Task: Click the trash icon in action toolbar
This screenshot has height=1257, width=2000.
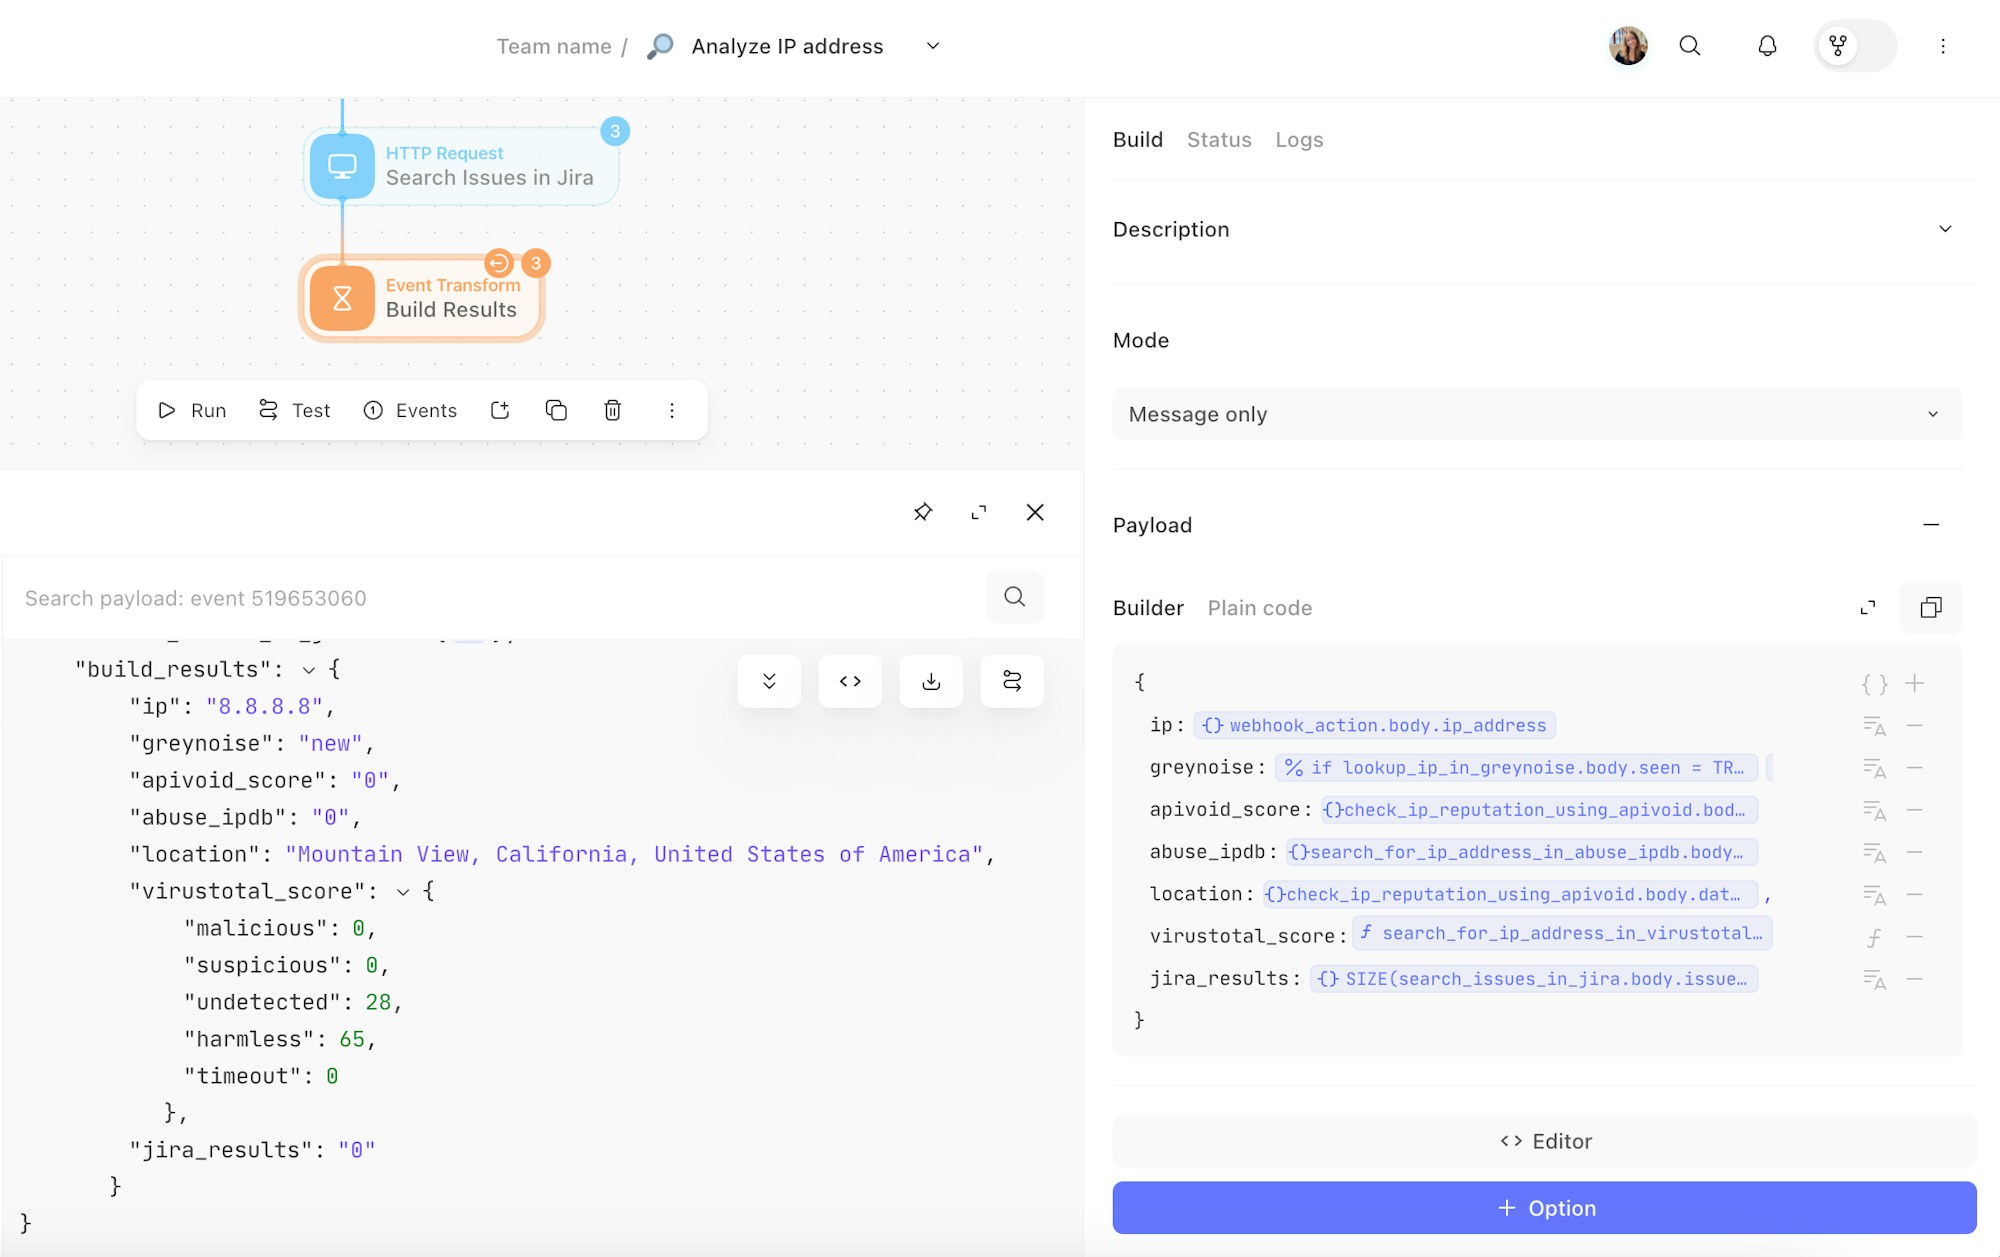Action: (x=613, y=410)
